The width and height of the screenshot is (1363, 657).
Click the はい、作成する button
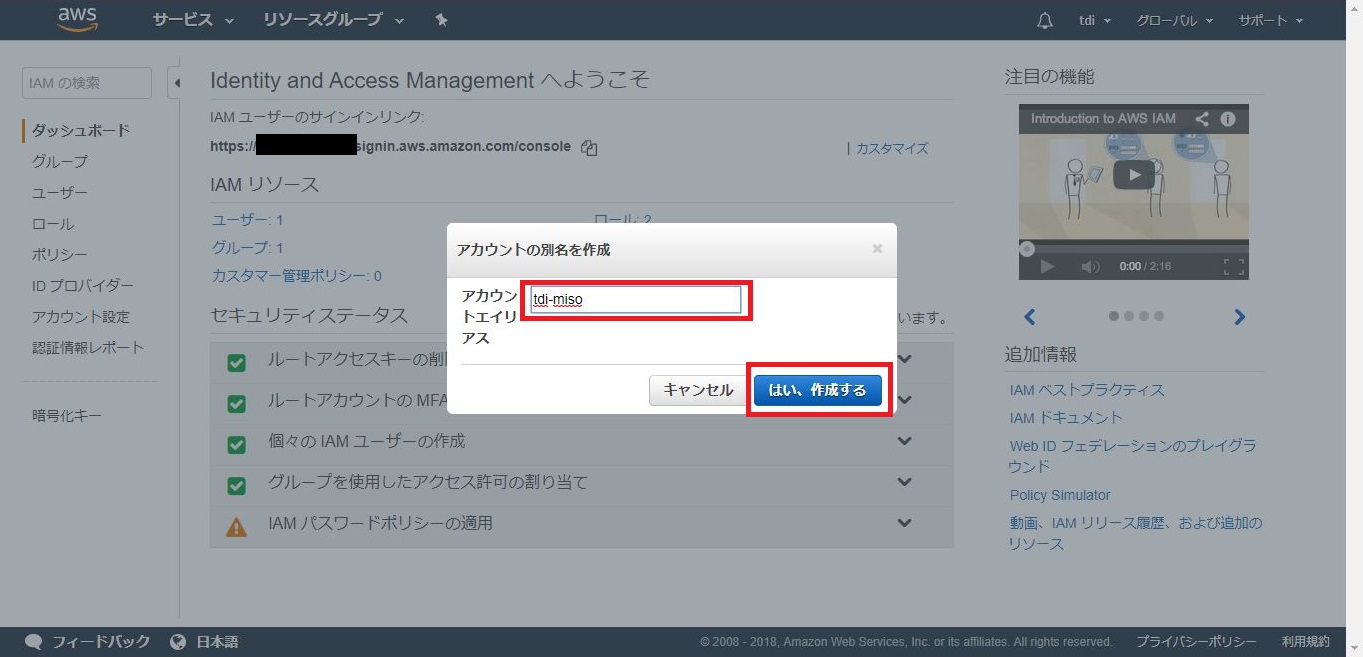pos(817,390)
